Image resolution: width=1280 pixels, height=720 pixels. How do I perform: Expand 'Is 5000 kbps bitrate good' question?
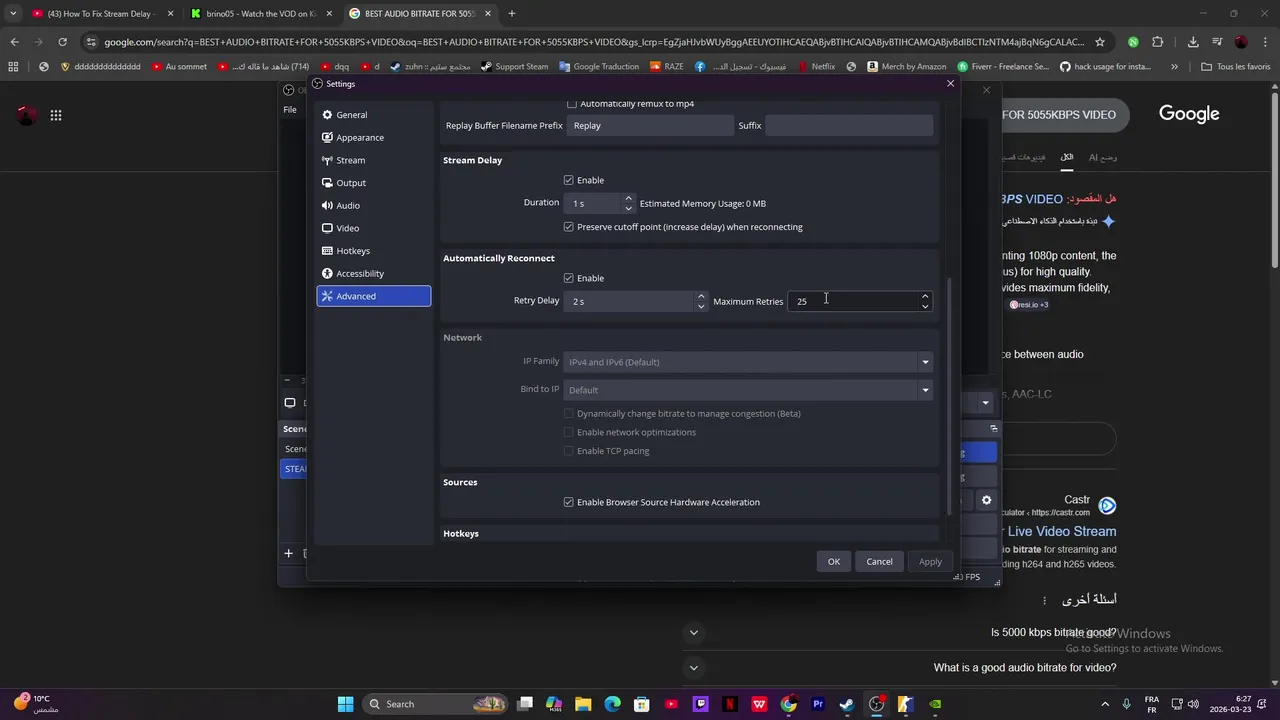click(694, 632)
